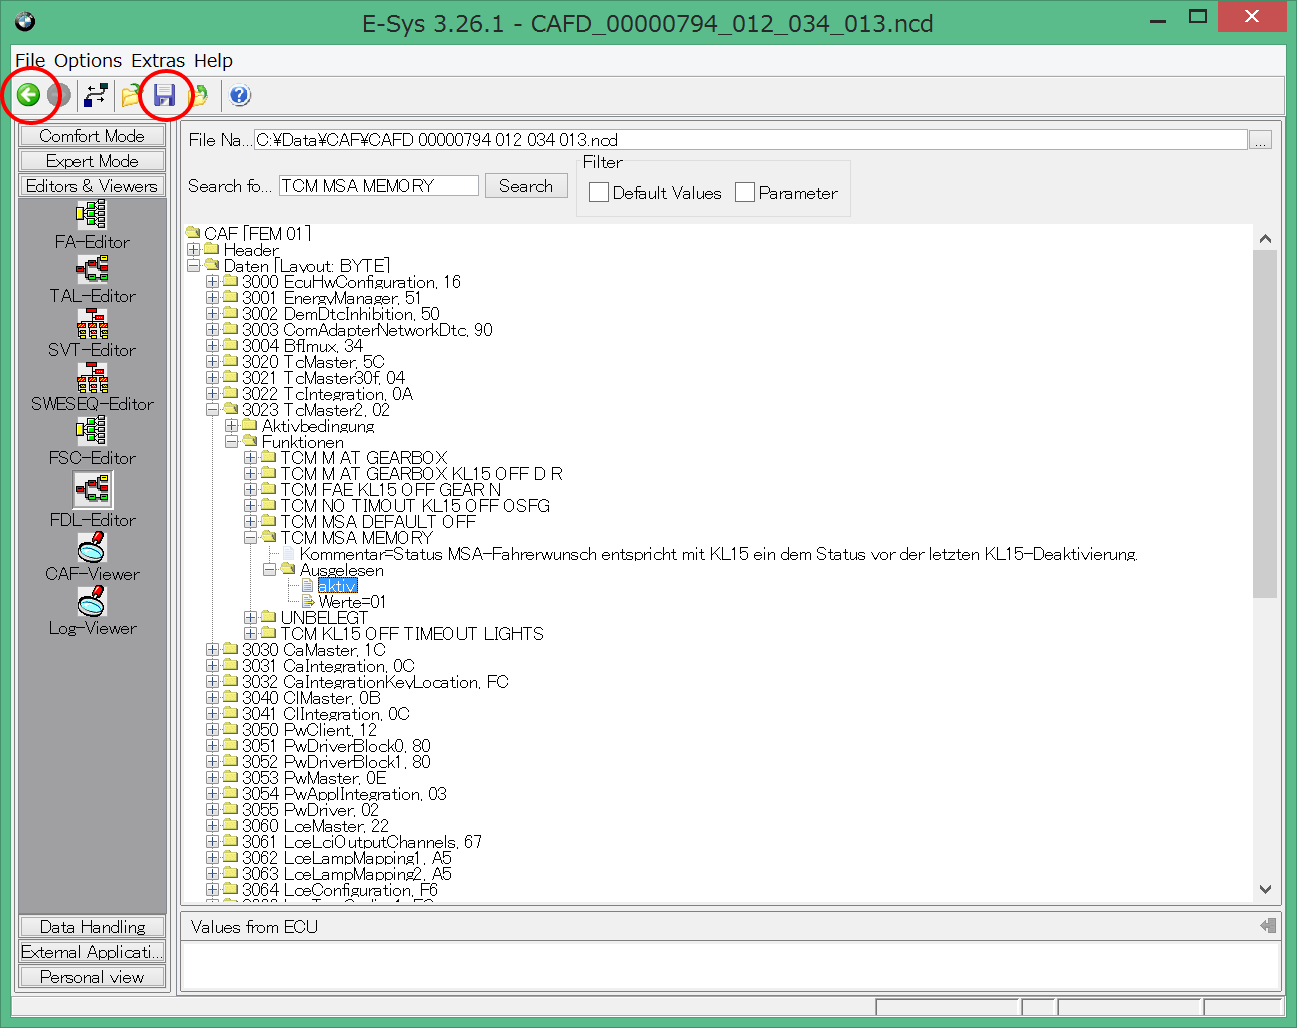Expand the Header node
The image size is (1297, 1028).
pyautogui.click(x=194, y=250)
